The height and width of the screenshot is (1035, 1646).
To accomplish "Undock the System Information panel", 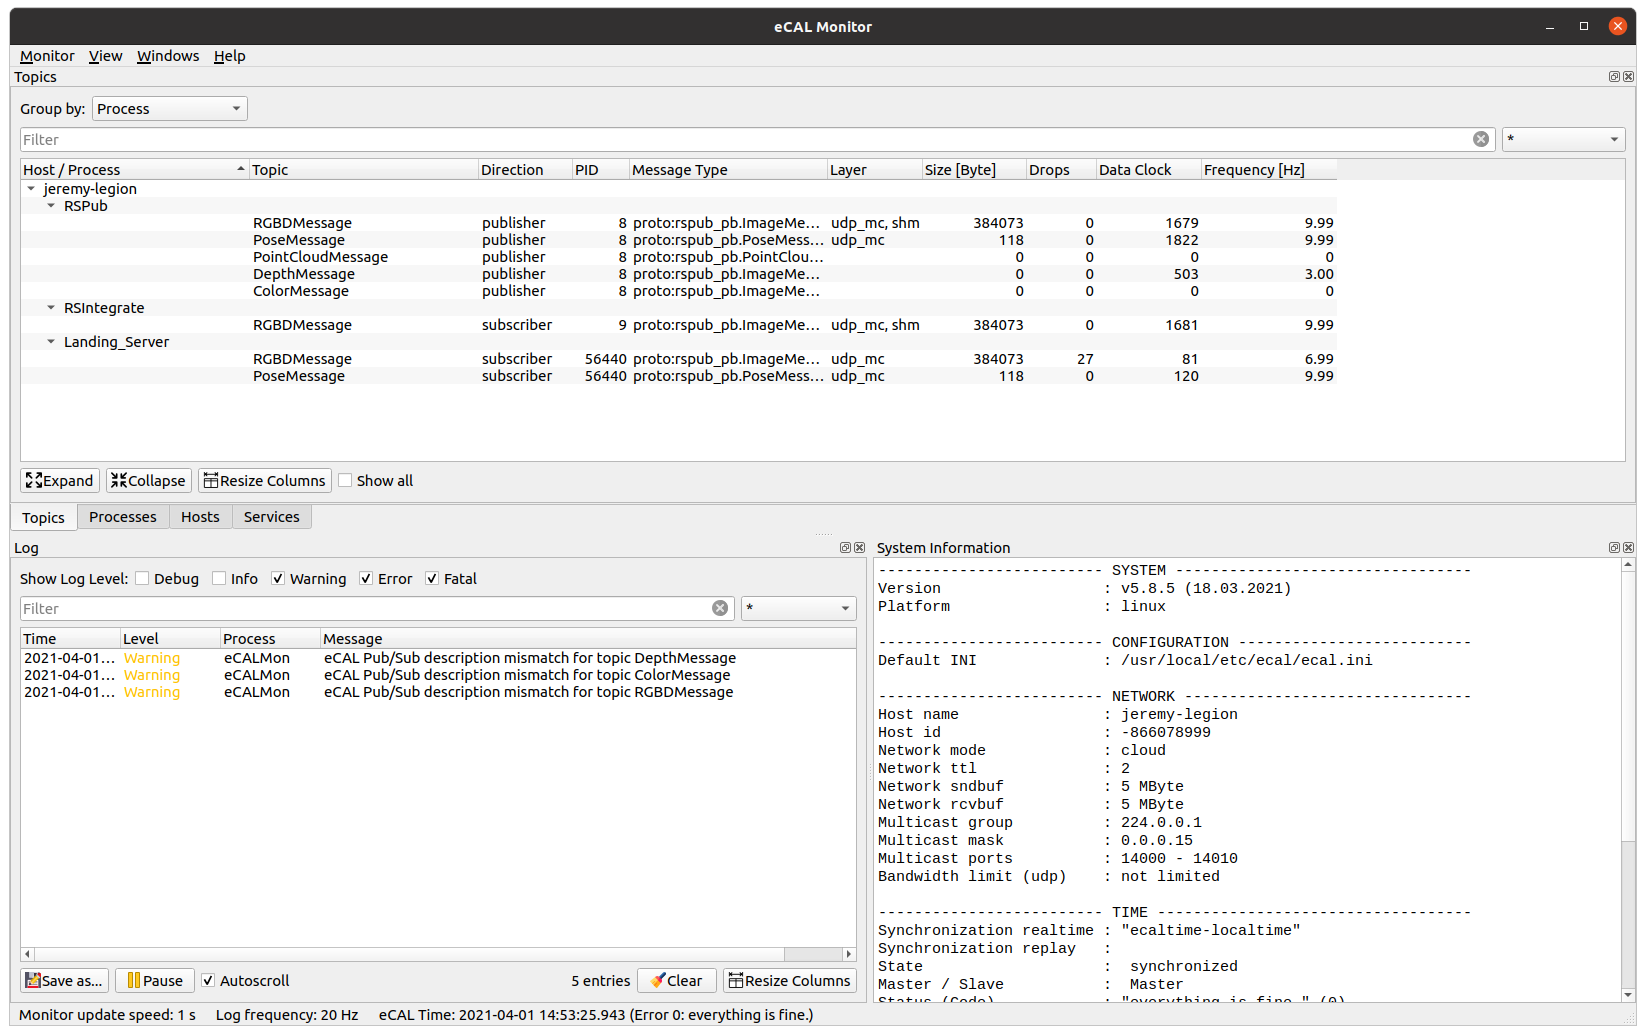I will click(1613, 547).
